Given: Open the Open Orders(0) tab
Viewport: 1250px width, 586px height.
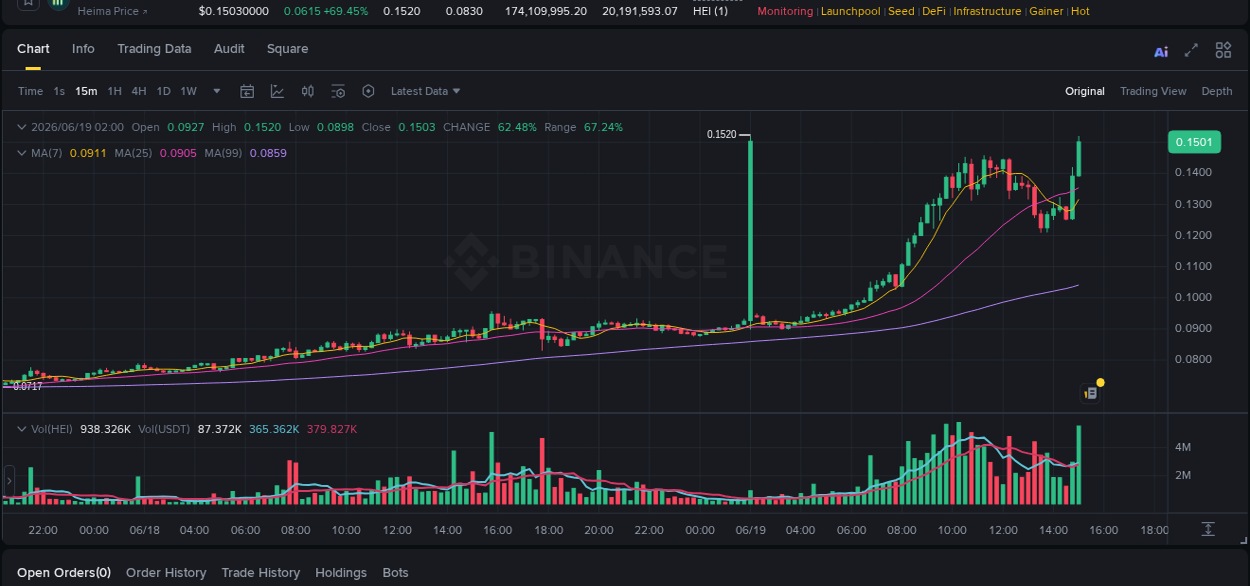Looking at the screenshot, I should (x=64, y=573).
